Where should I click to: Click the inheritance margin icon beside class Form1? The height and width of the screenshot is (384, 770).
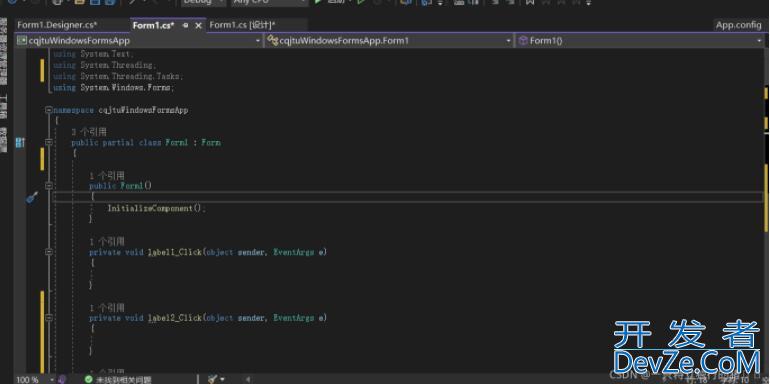pyautogui.click(x=20, y=142)
